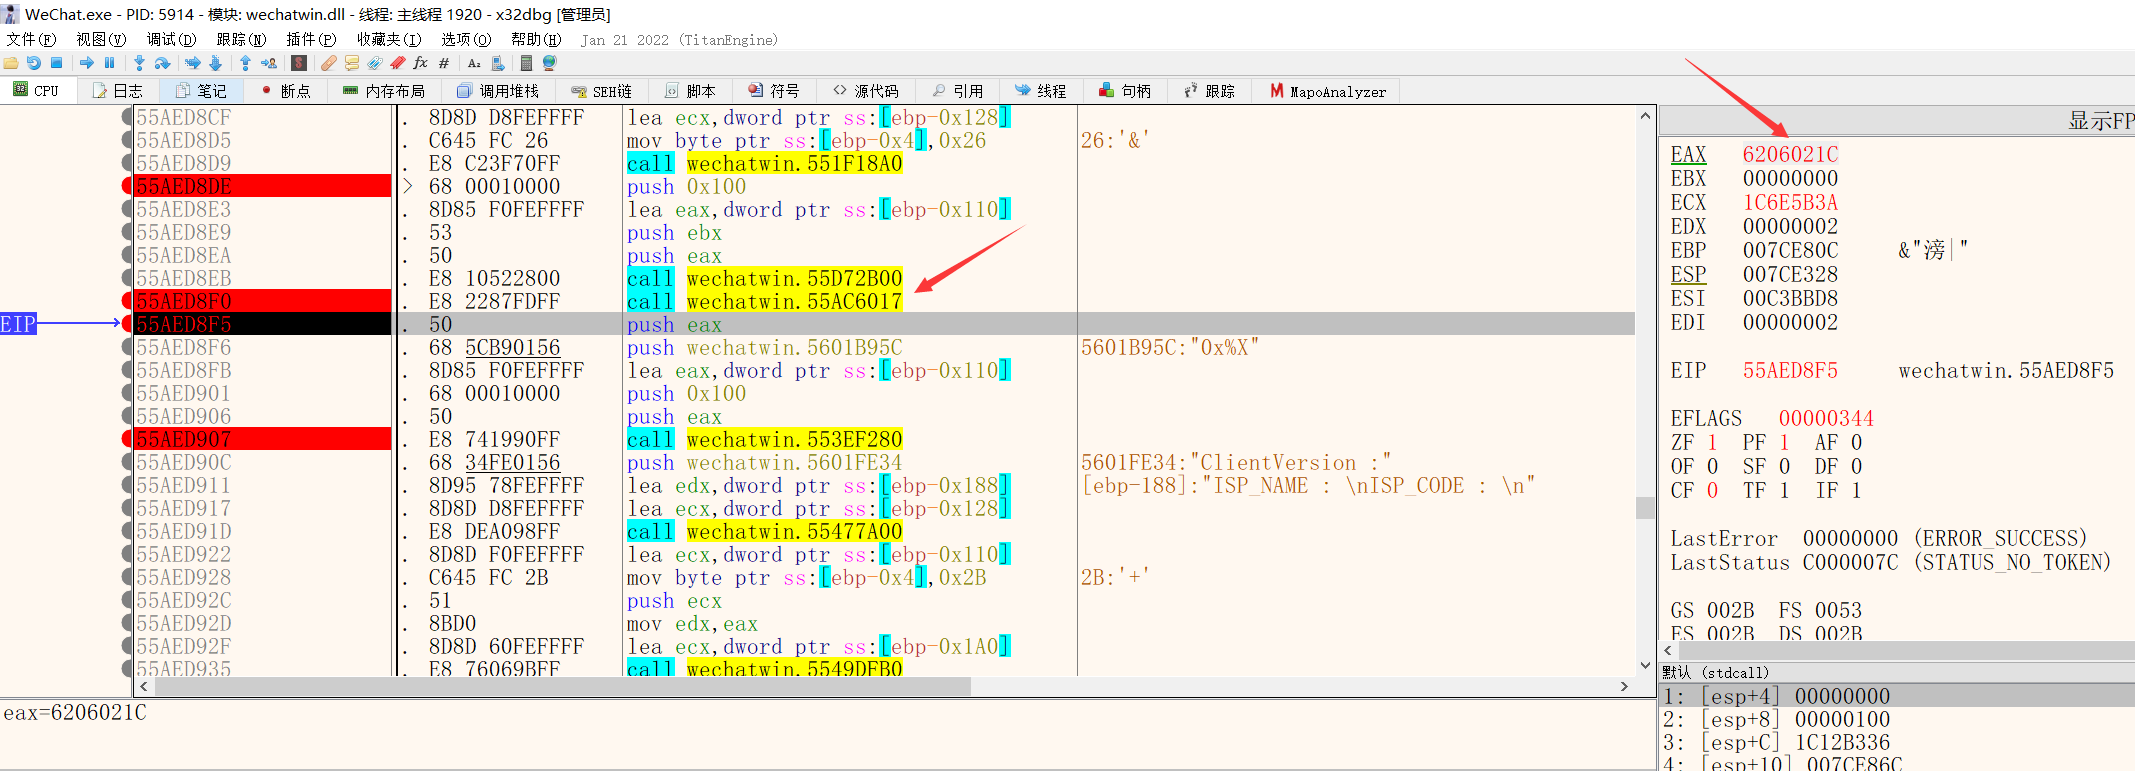Open the 视图 menu
This screenshot has width=2135, height=771.
(x=101, y=39)
